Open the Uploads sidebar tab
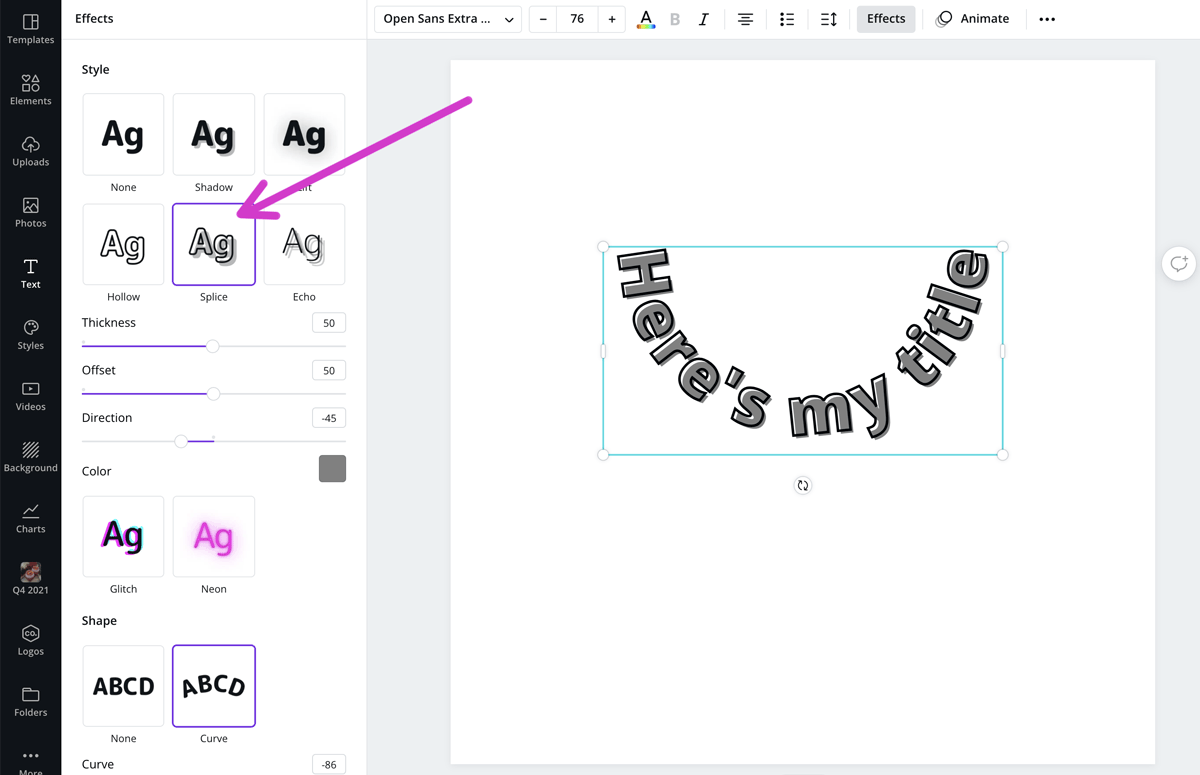Screen dimensions: 1200x775 click(30, 151)
